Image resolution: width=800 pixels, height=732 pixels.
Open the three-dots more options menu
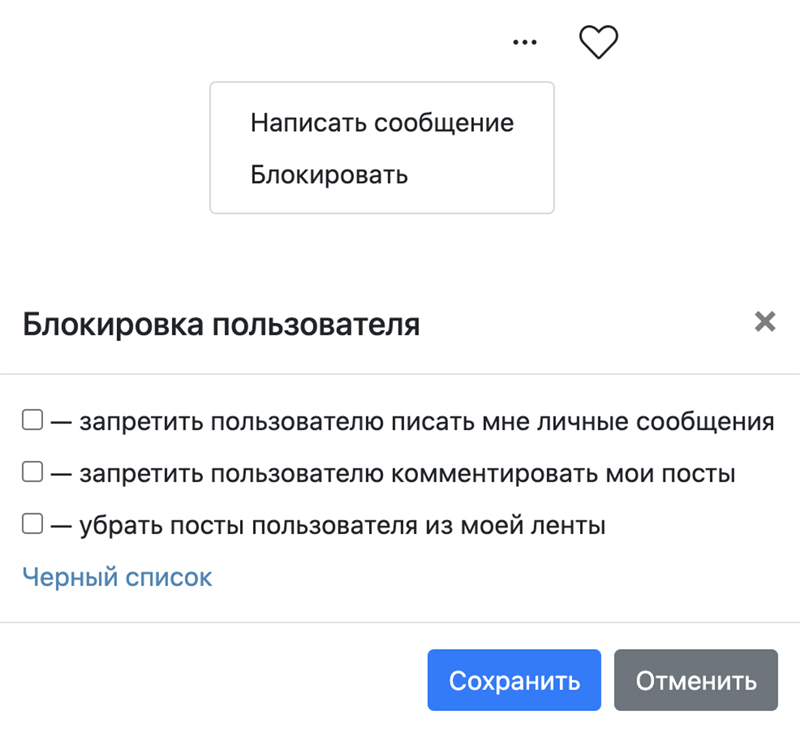(524, 42)
